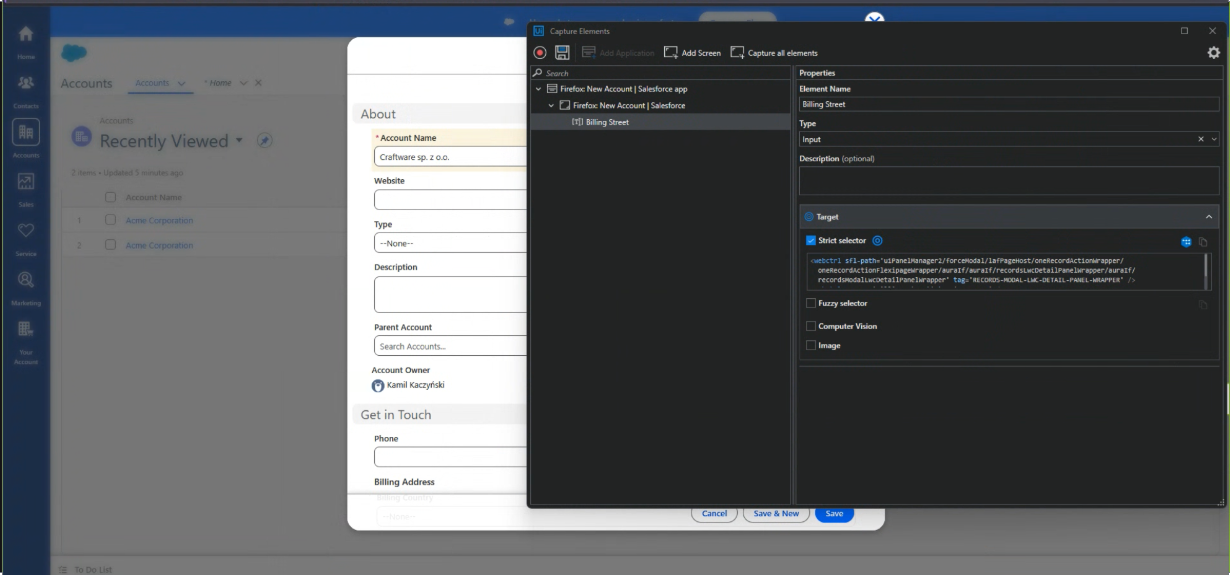Enable the Computer Vision checkbox
Viewport: 1230px width, 575px height.
tap(811, 326)
